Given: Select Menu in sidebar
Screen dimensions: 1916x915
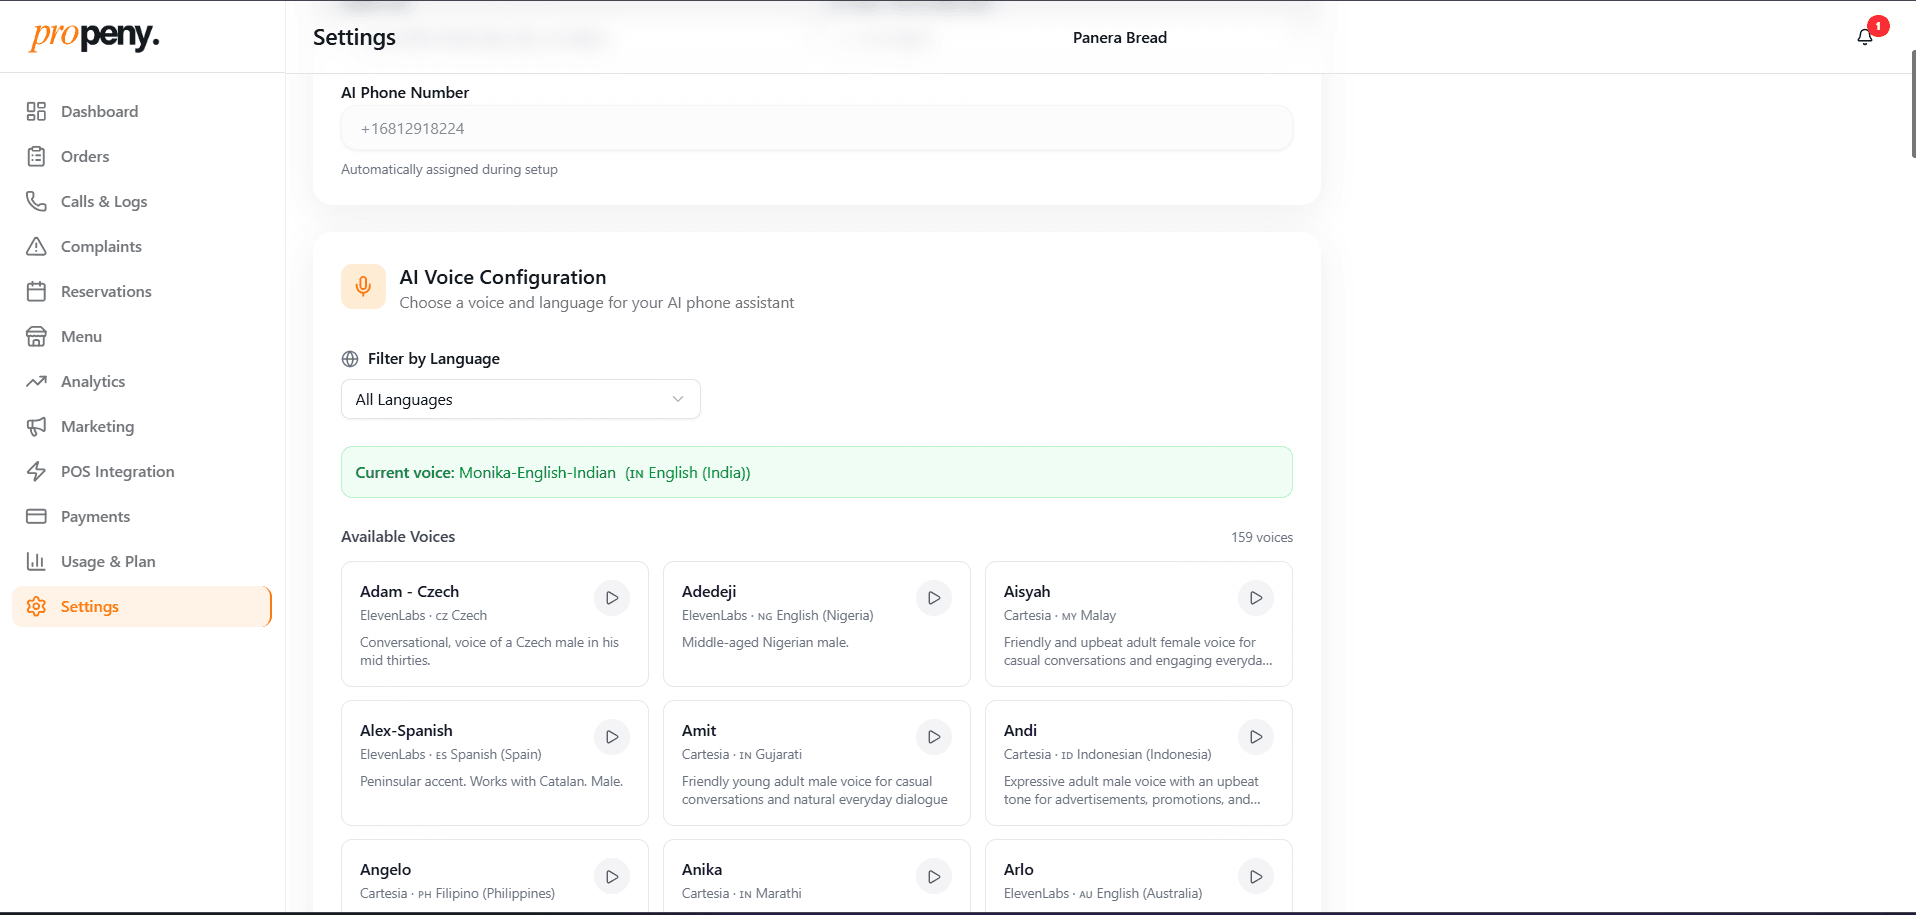Looking at the screenshot, I should pyautogui.click(x=142, y=336).
